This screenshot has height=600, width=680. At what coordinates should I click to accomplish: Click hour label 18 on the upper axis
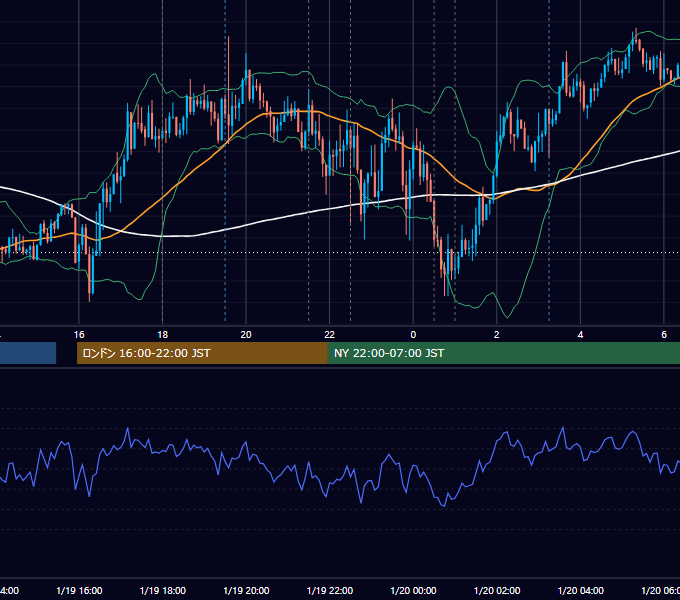coord(163,334)
